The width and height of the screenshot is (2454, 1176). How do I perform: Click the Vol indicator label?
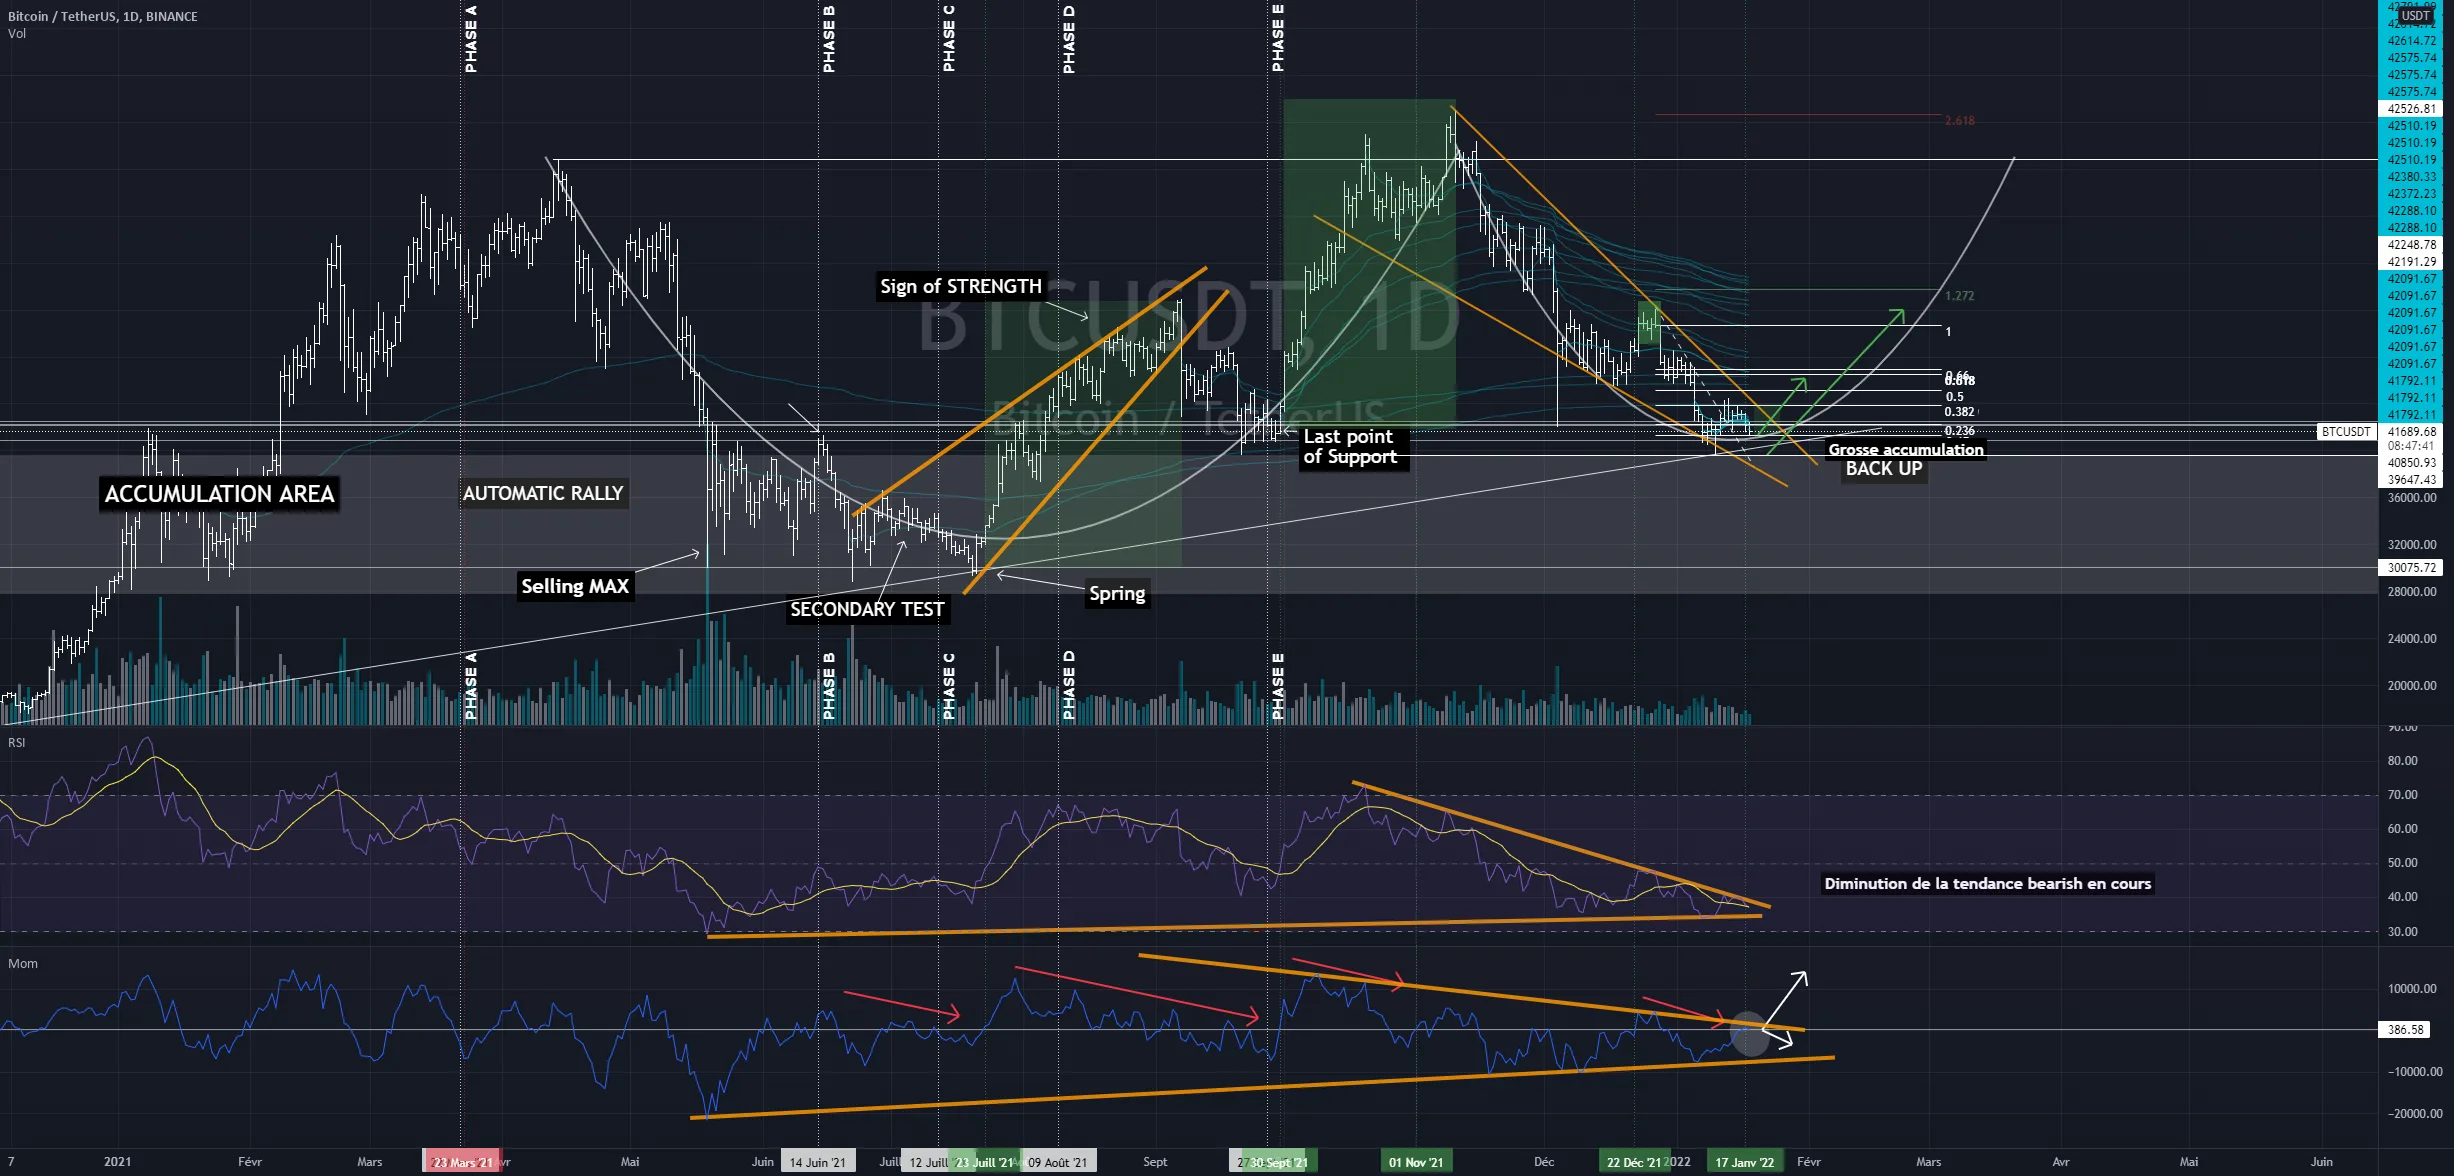17,34
